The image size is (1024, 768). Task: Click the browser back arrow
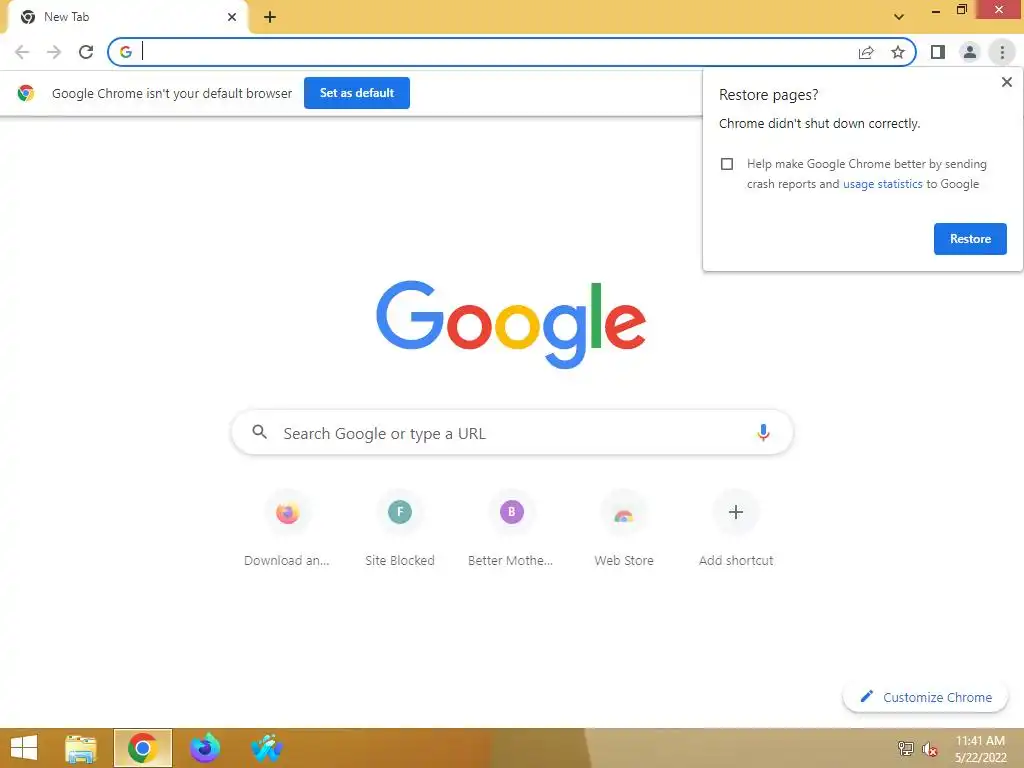(x=22, y=52)
